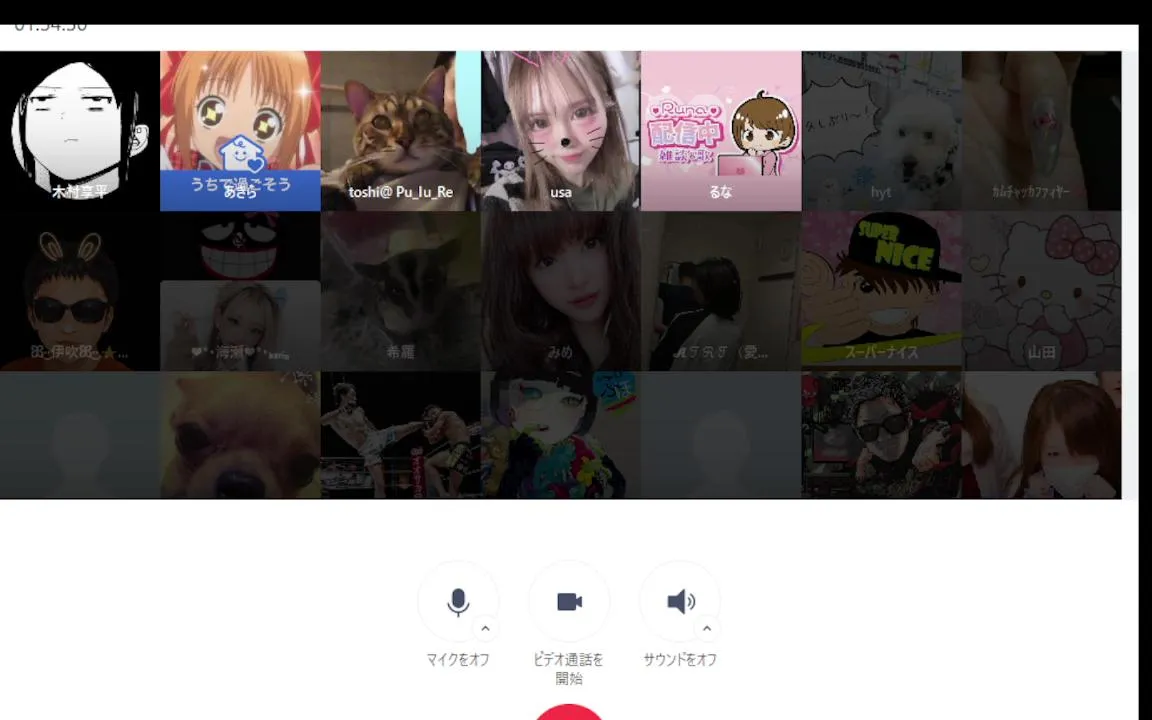
Task: Select participant 山田 Hello Kitty tile
Action: pyautogui.click(x=1041, y=291)
